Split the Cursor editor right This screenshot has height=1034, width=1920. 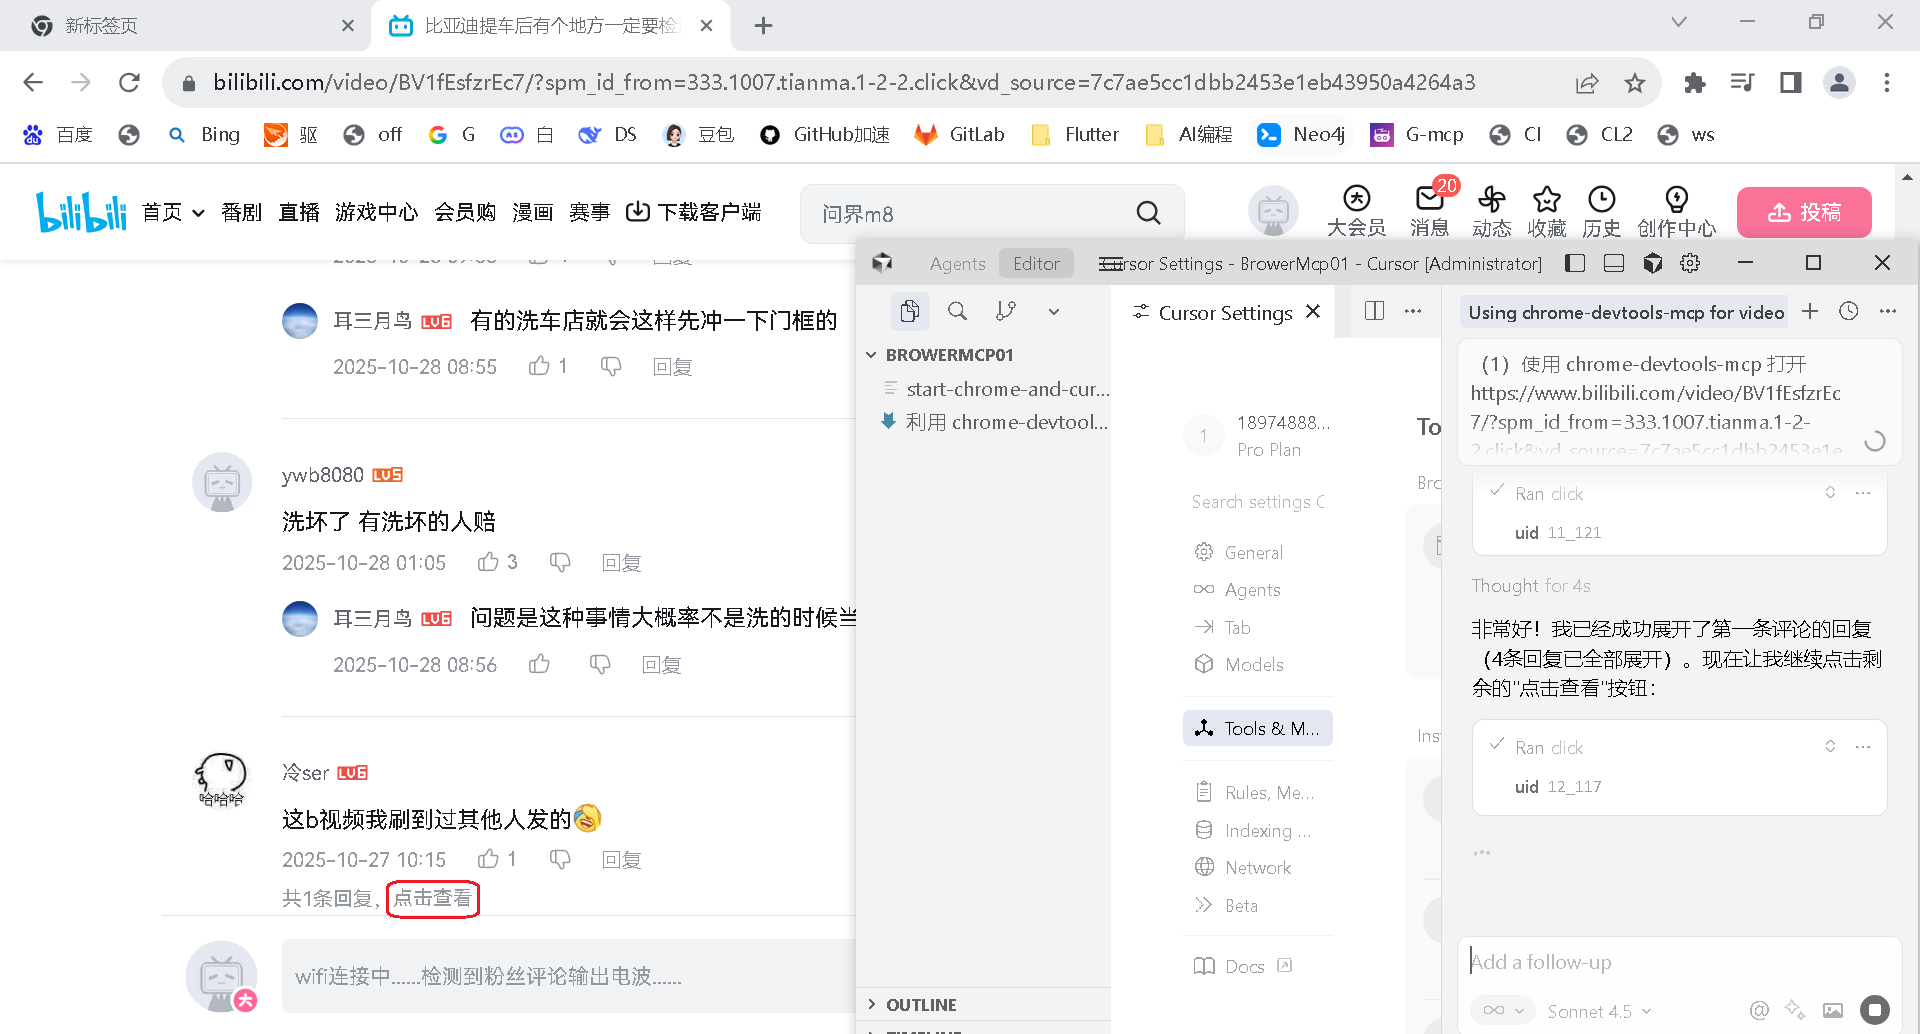[1375, 311]
